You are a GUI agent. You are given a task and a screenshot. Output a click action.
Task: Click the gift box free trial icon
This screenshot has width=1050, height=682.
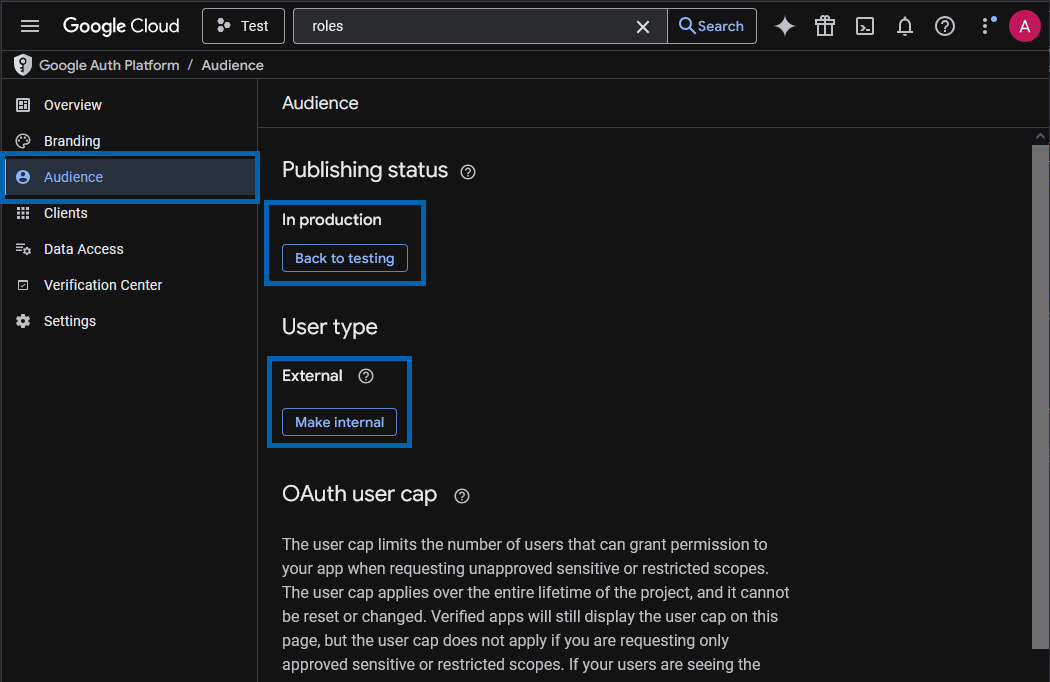[825, 26]
